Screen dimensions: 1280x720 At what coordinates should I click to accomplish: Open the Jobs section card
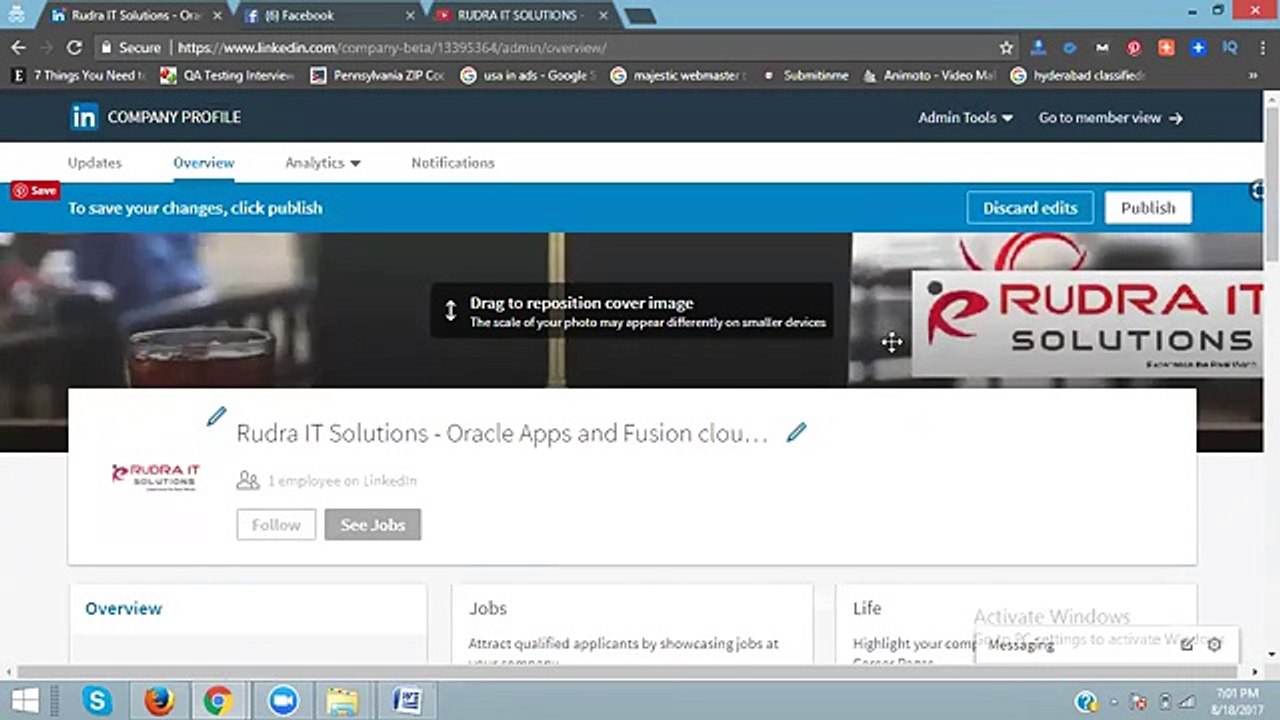coord(632,623)
